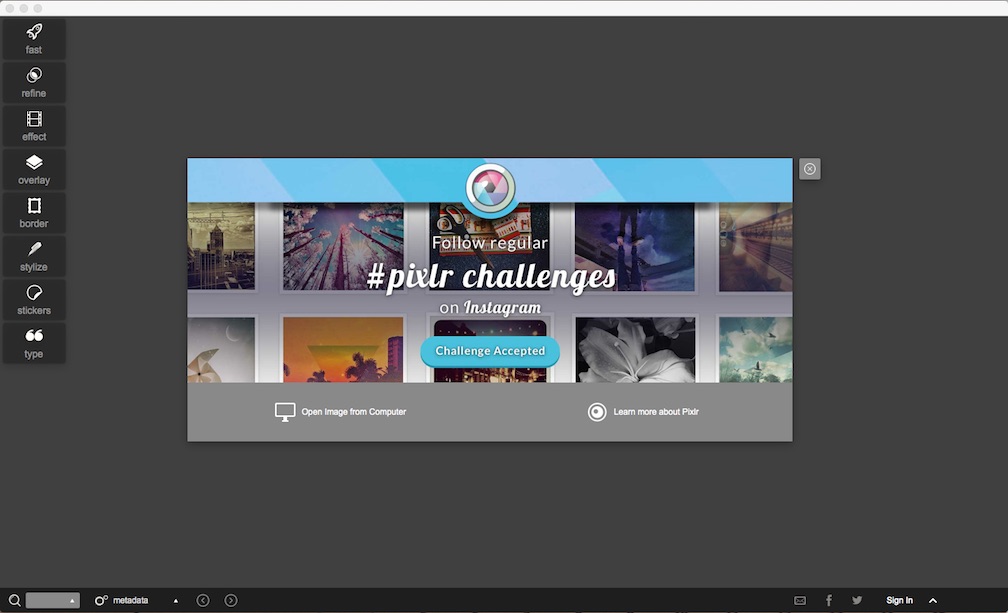Click the orange sunset palm trees thumbnail
Screen dimensions: 1008x613
click(343, 350)
